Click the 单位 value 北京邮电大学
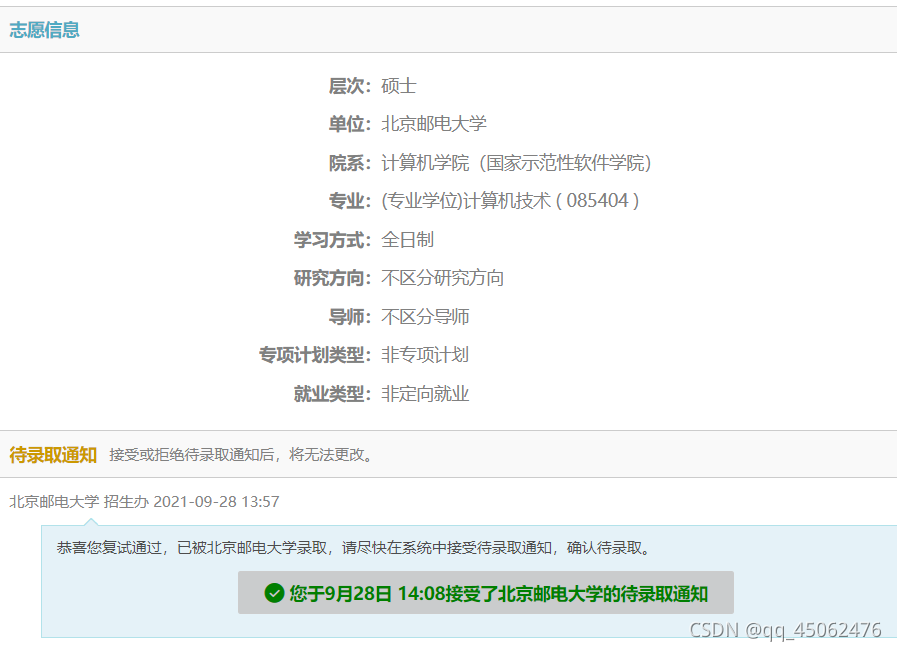The image size is (897, 651). (434, 124)
